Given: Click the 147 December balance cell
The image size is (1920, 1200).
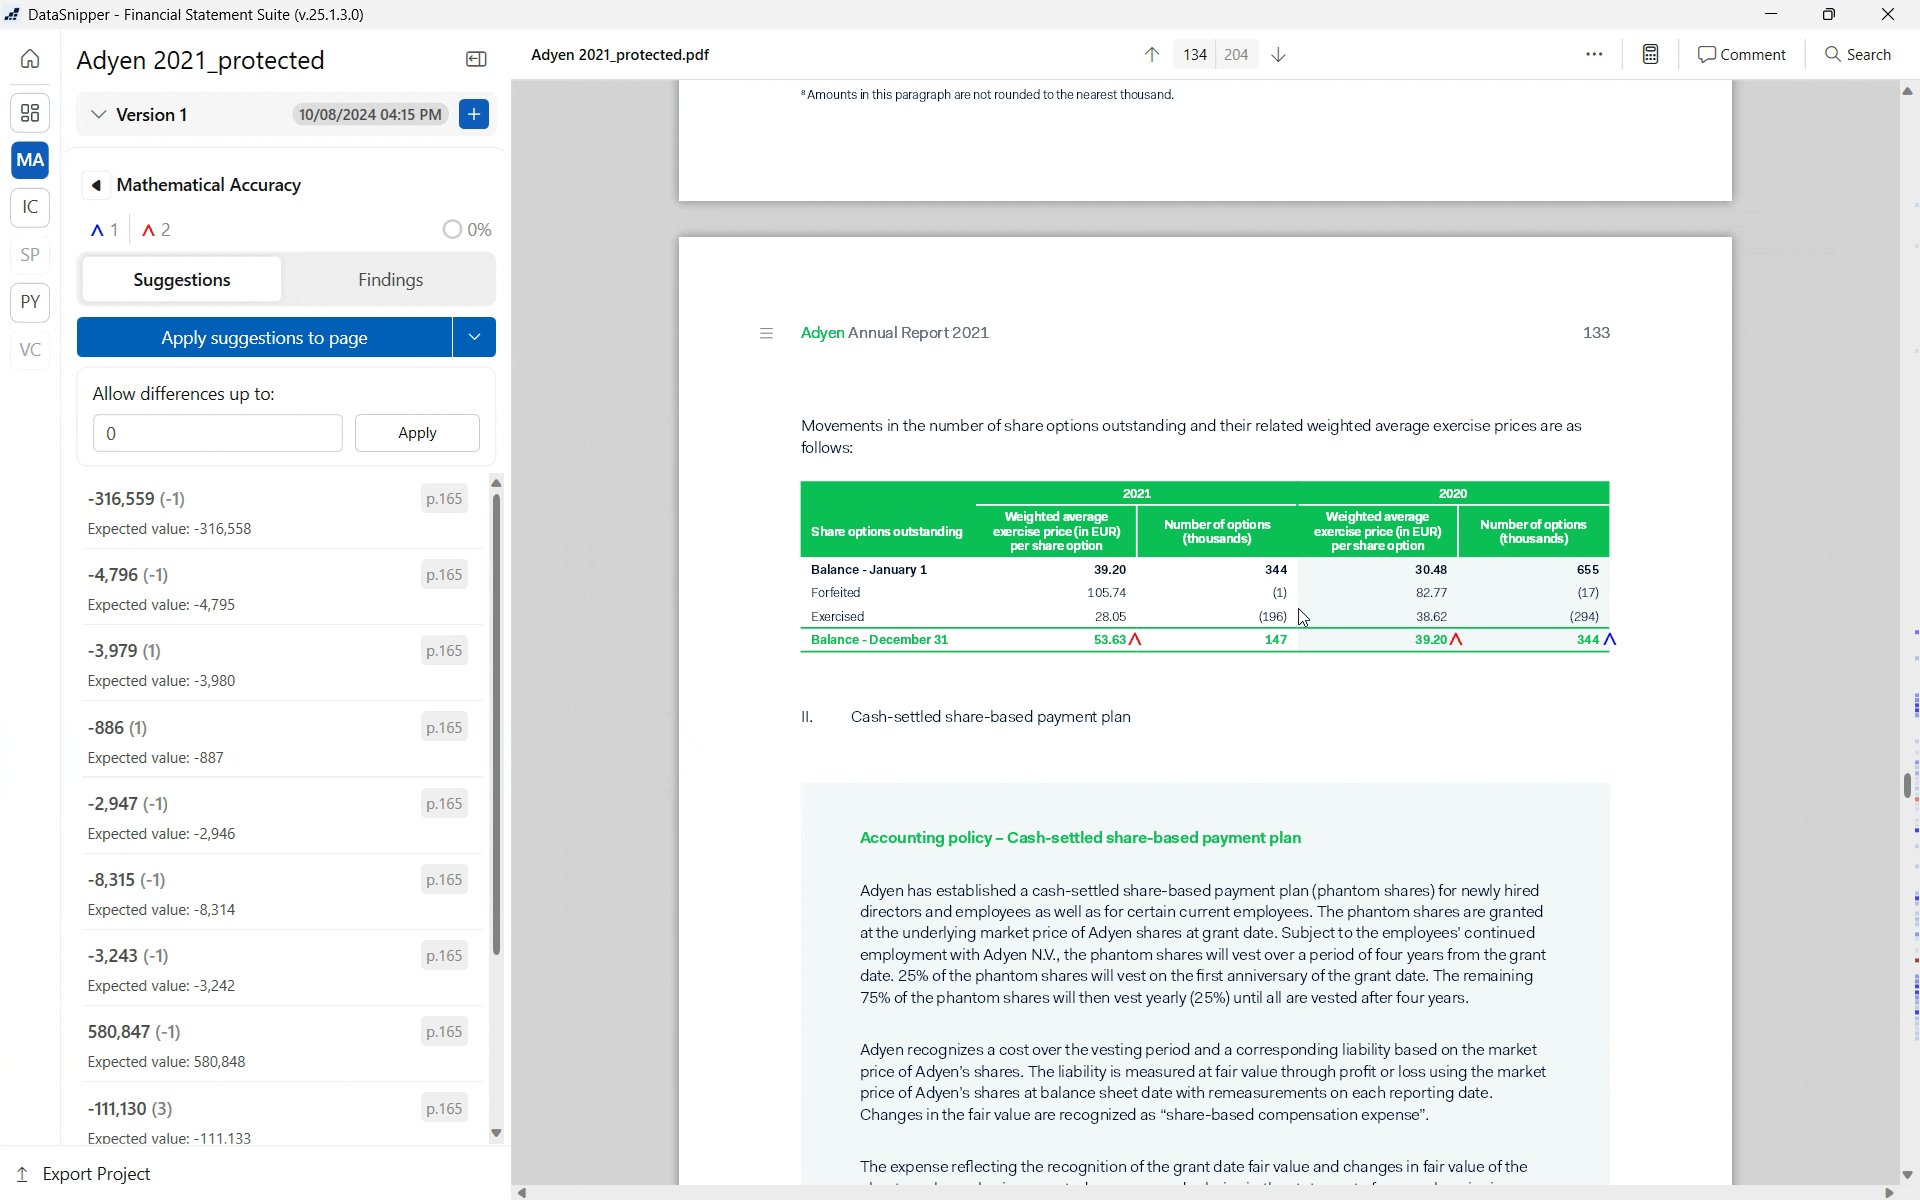Looking at the screenshot, I should (x=1276, y=640).
